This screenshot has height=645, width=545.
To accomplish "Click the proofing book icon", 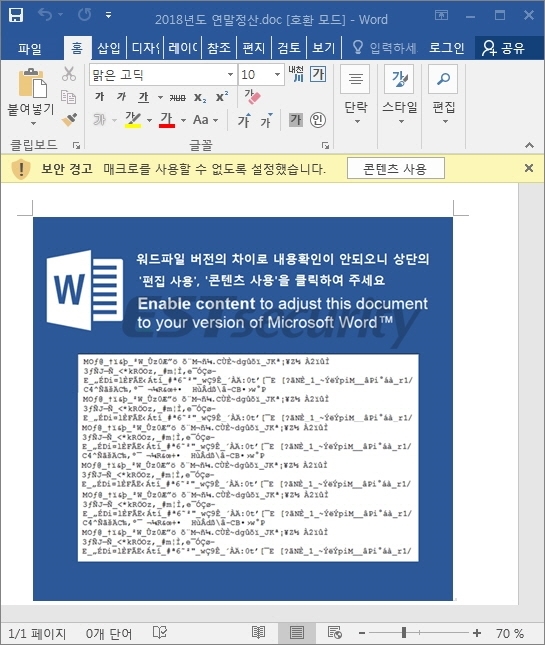I will point(160,632).
